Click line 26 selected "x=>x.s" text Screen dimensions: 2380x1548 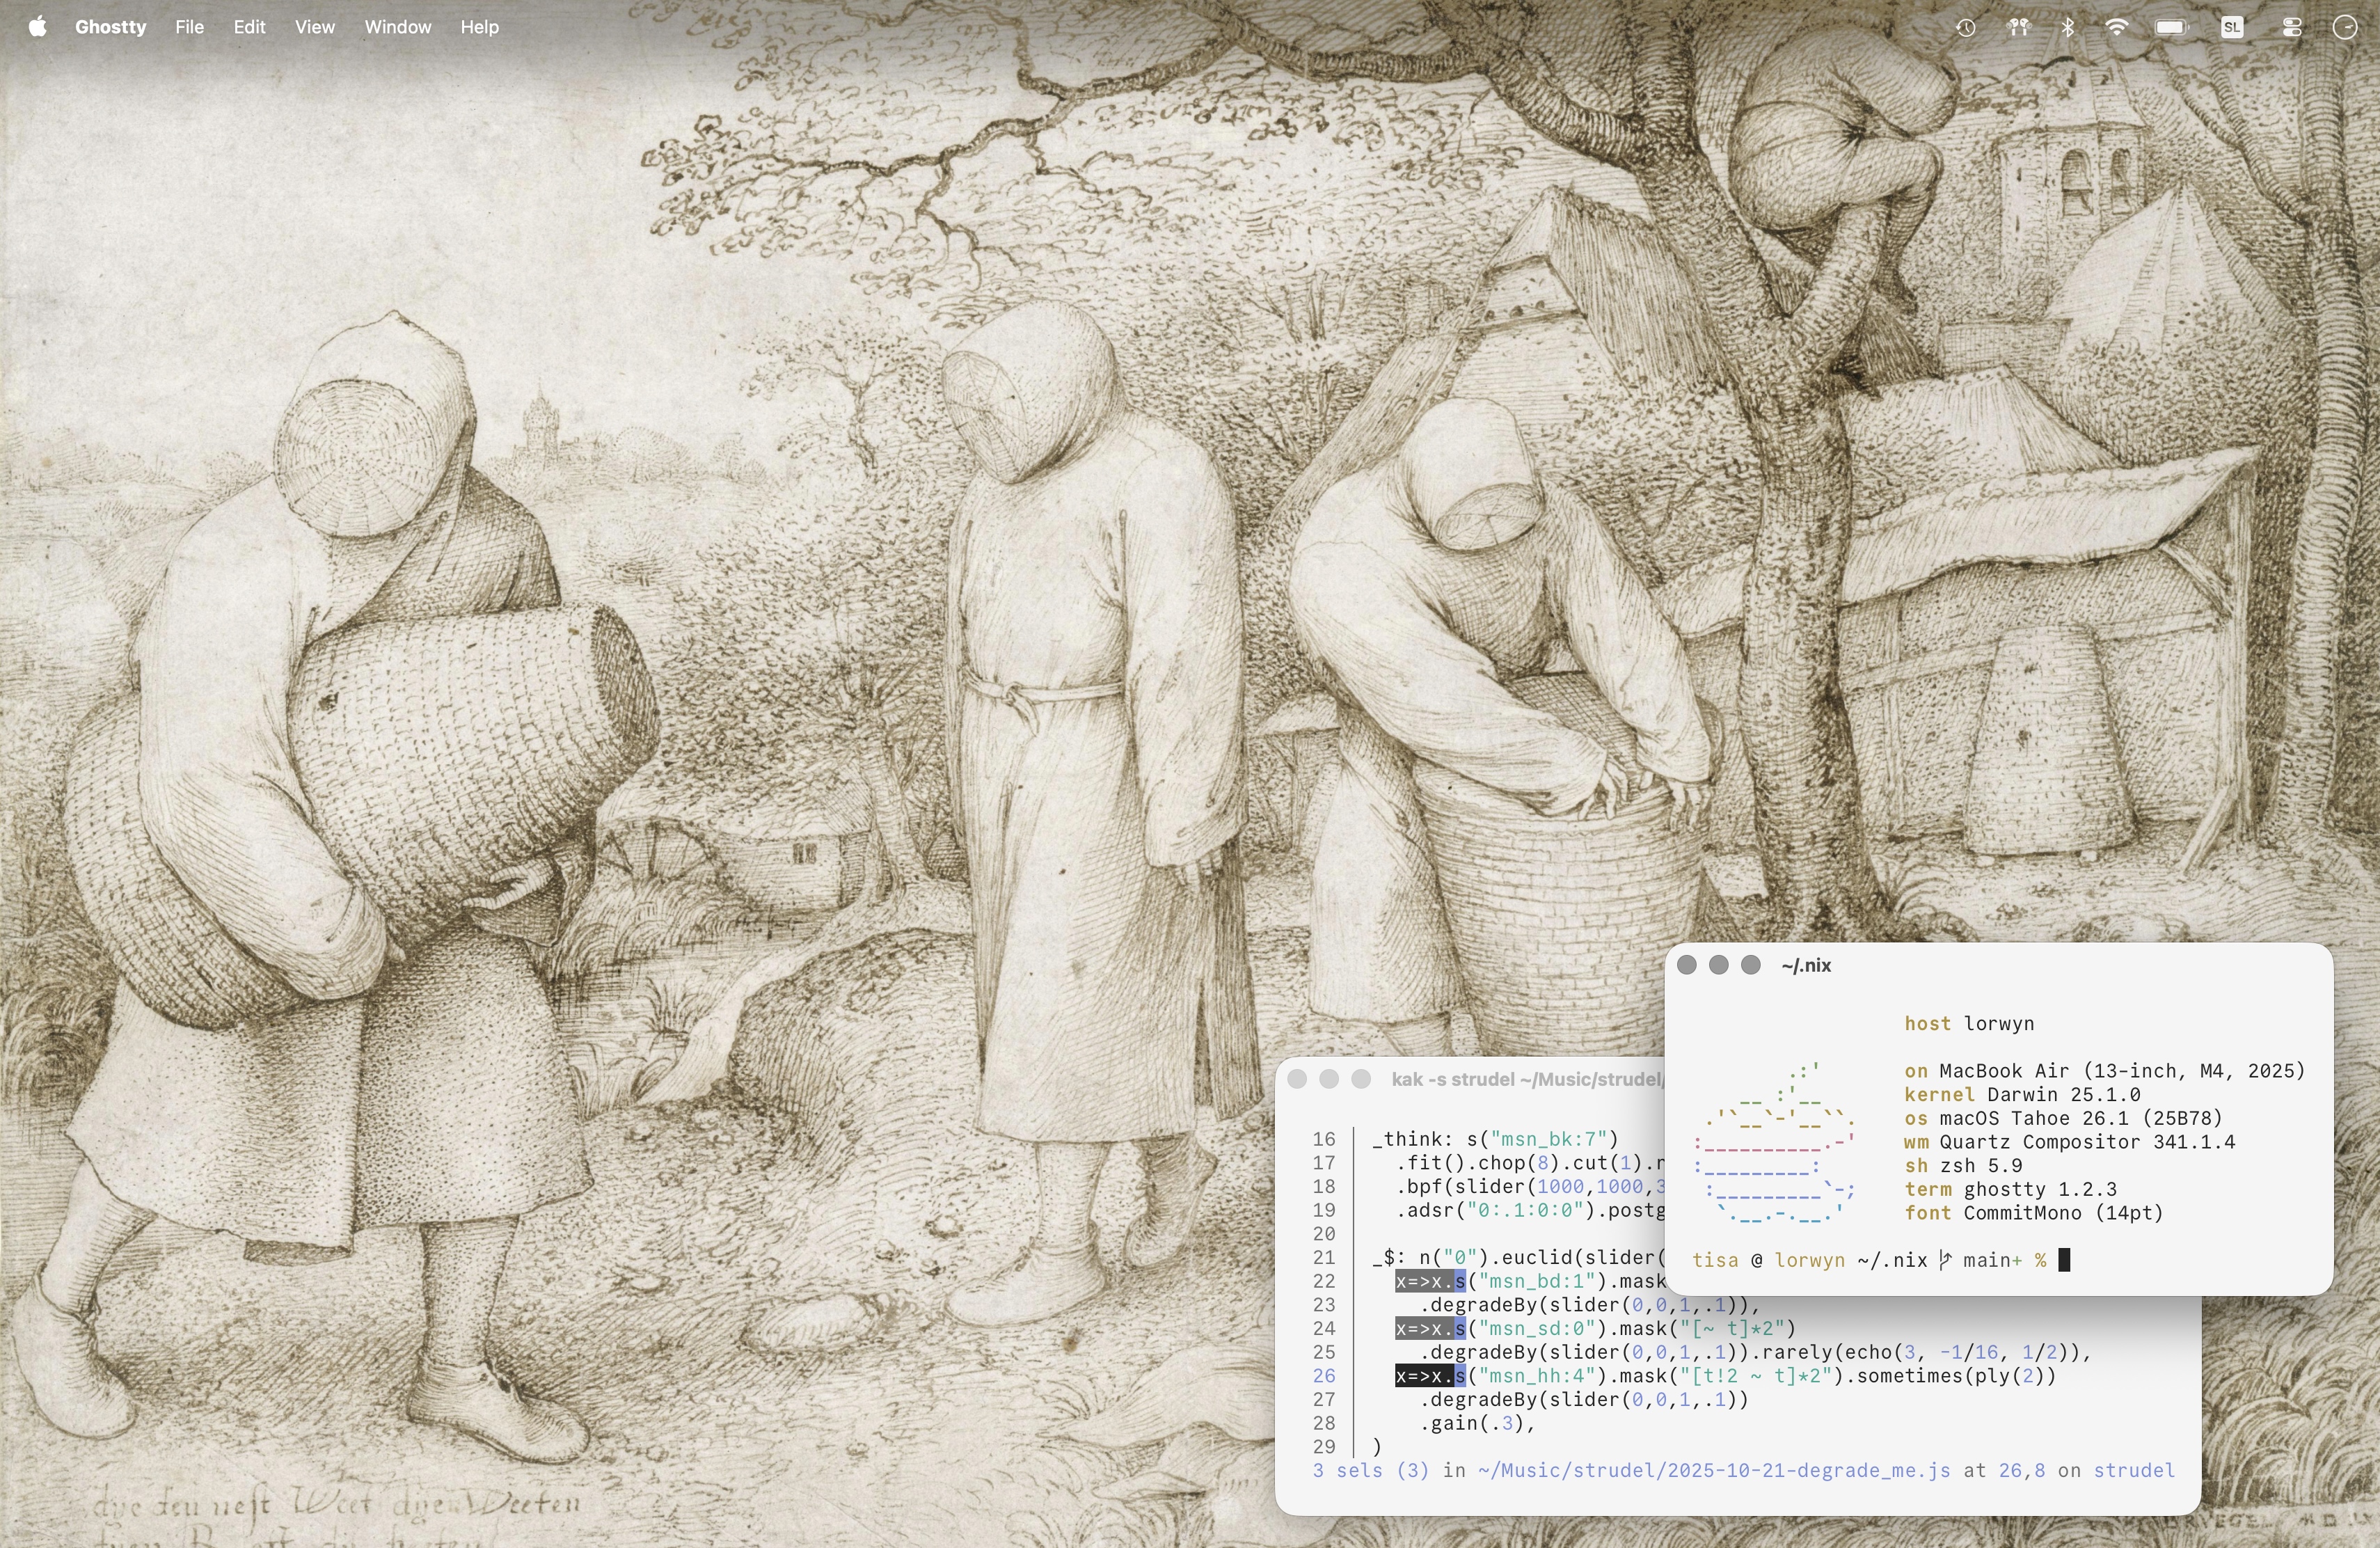pyautogui.click(x=1429, y=1376)
